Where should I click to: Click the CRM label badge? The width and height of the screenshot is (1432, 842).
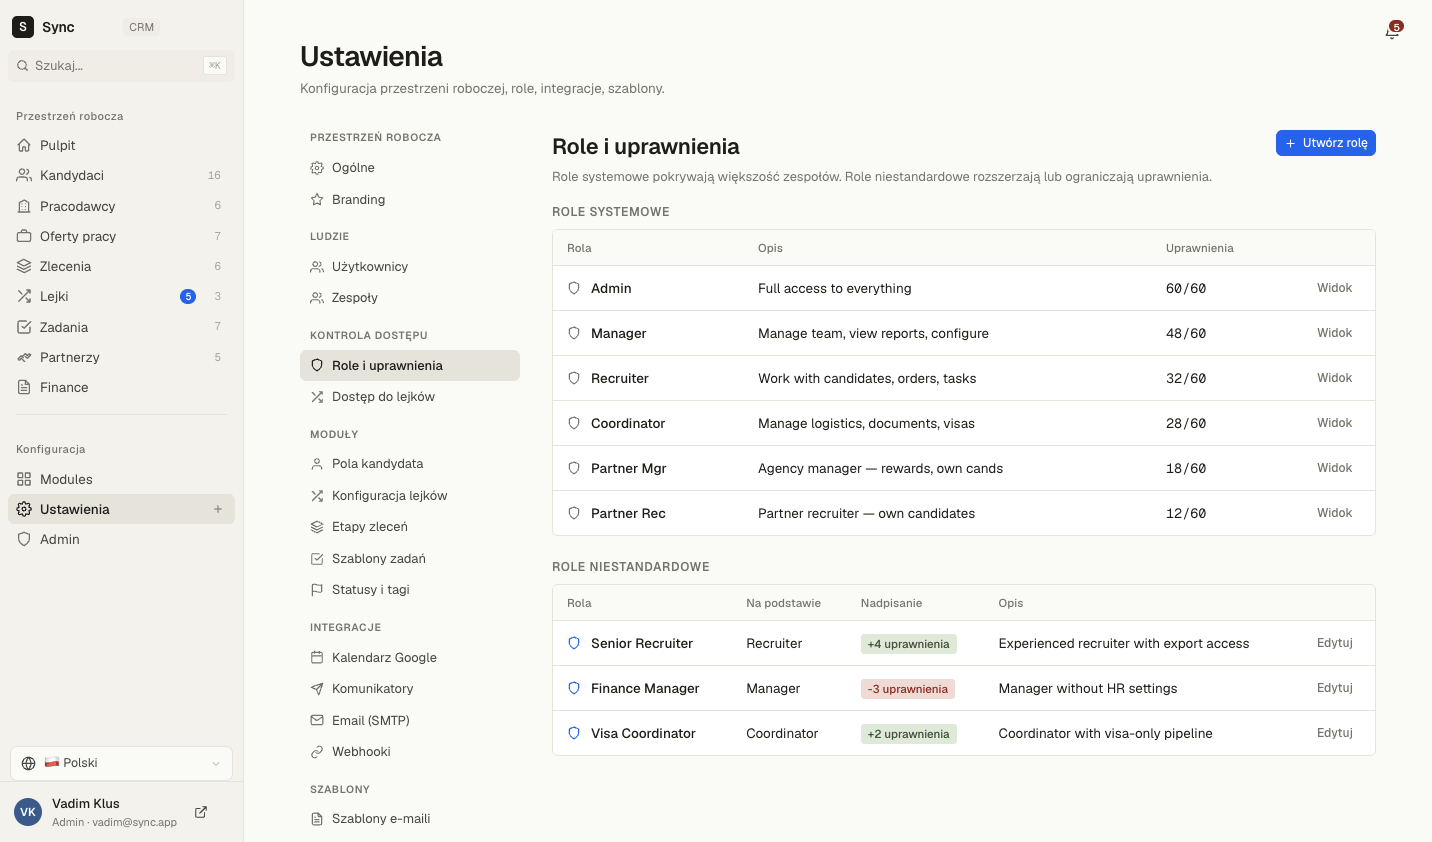142,27
